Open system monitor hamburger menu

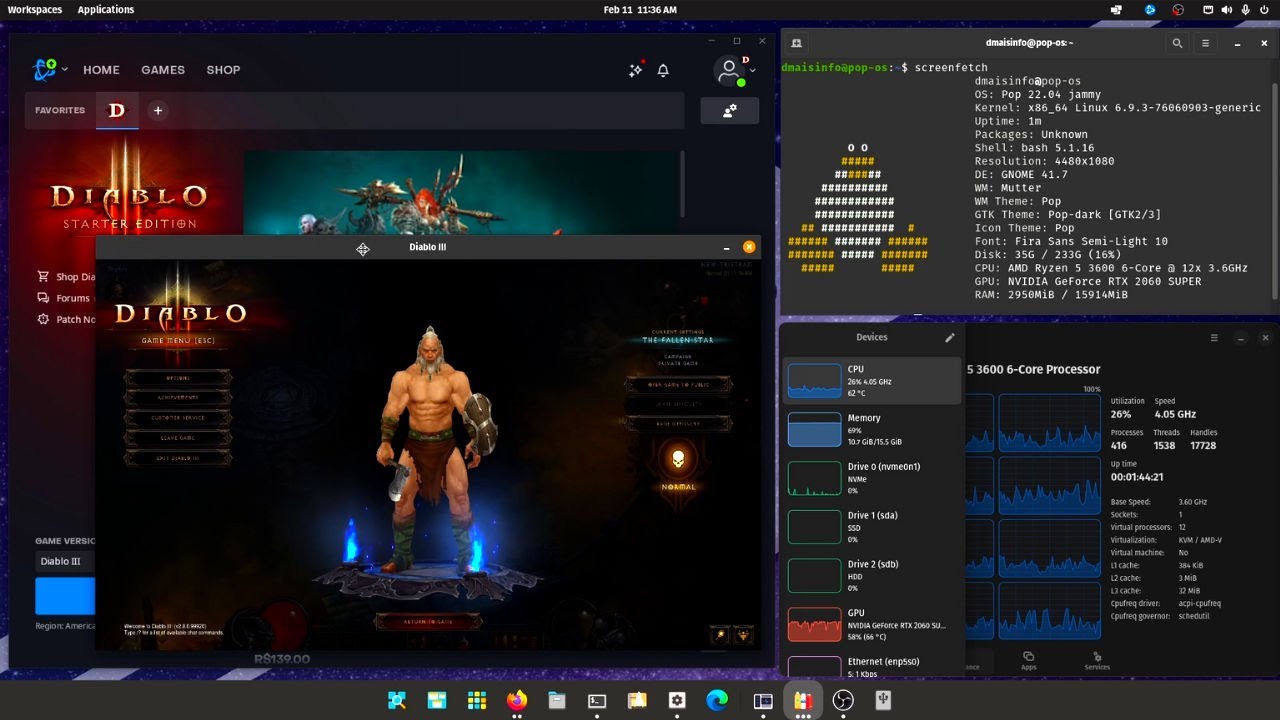click(1214, 338)
